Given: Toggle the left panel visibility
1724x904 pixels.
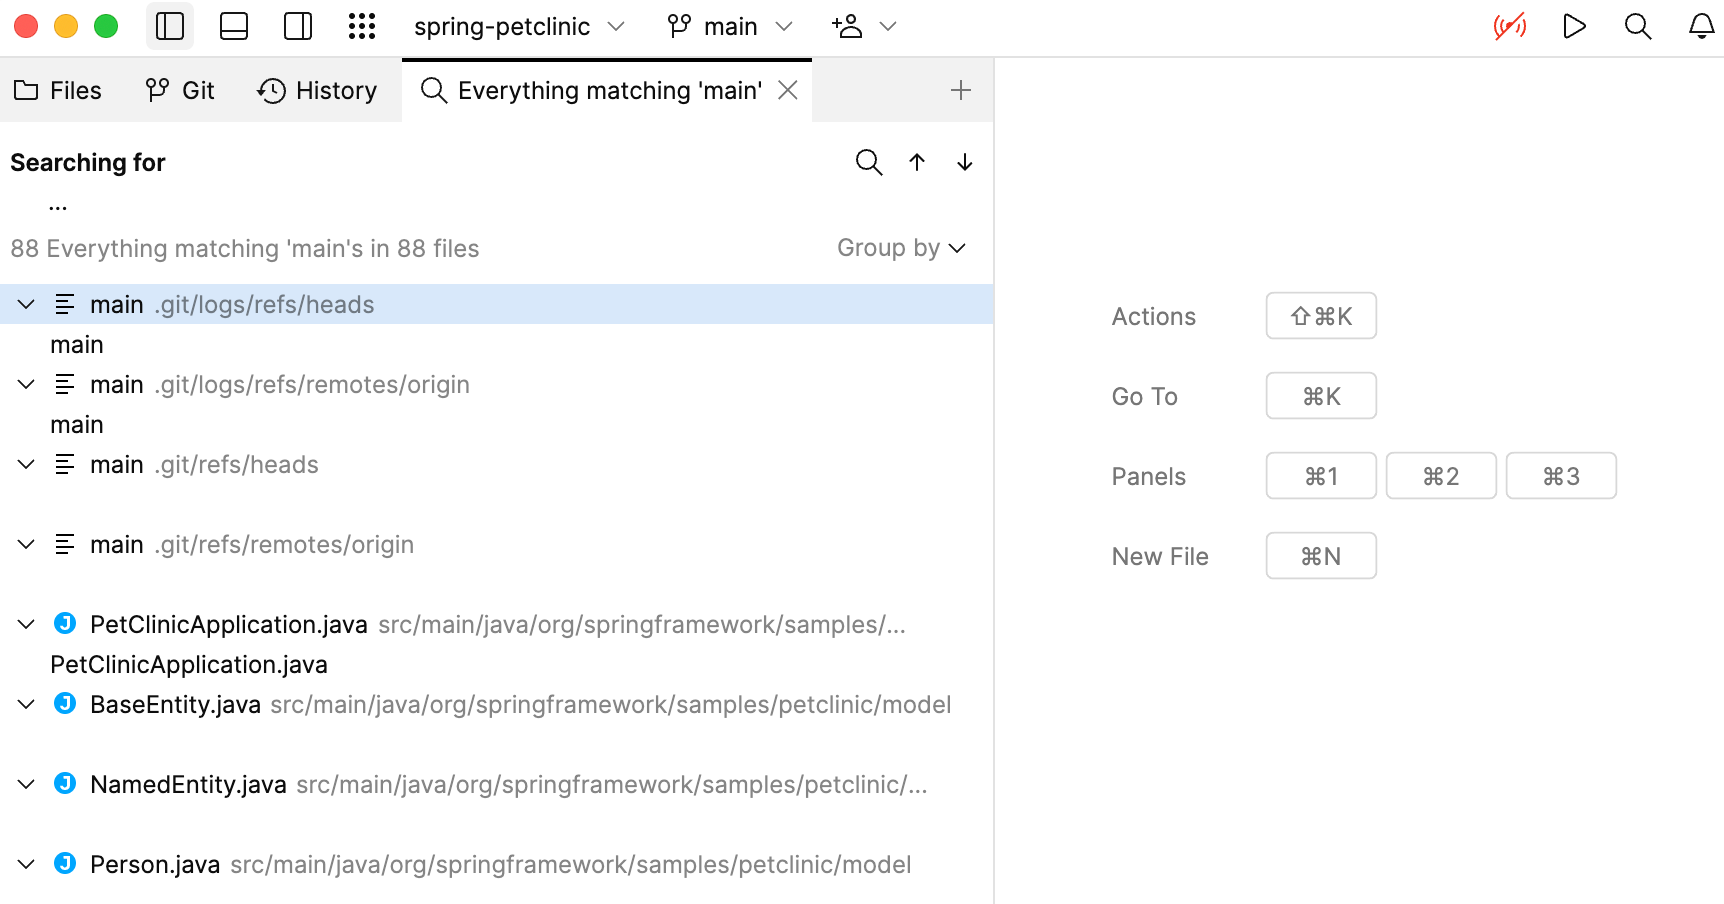Looking at the screenshot, I should pyautogui.click(x=170, y=26).
